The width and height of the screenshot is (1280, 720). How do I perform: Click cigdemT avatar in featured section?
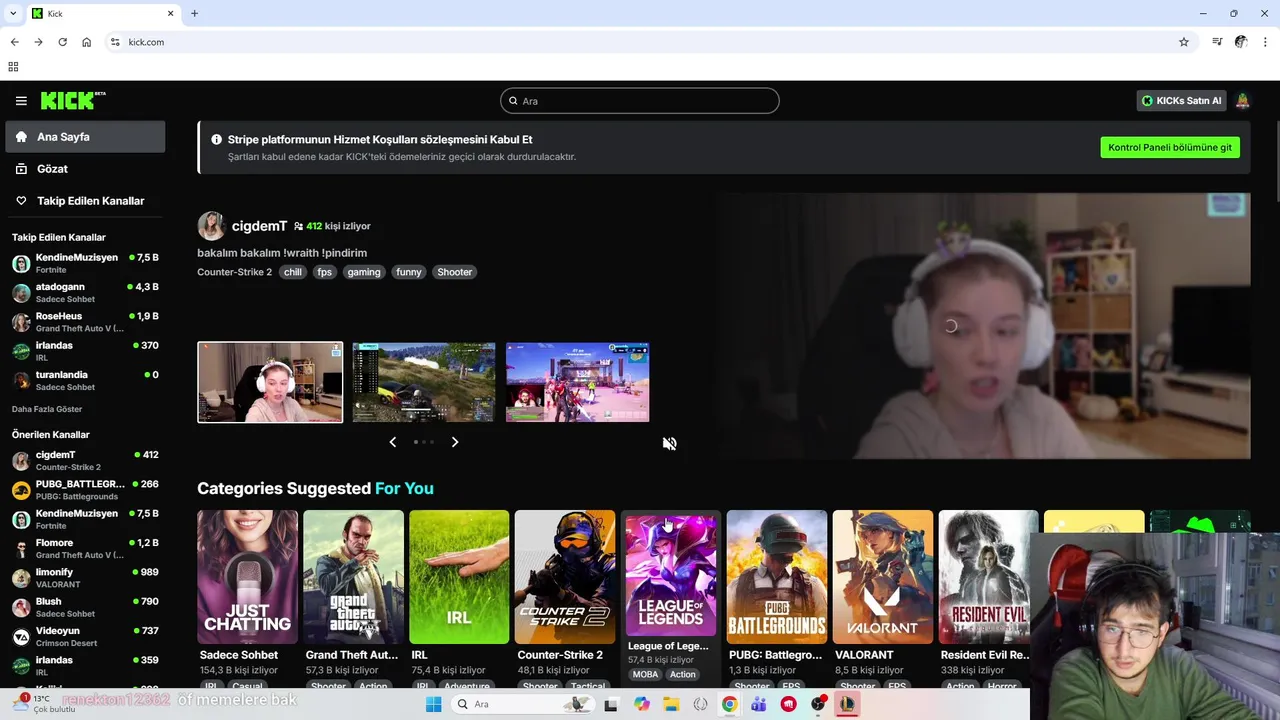211,226
